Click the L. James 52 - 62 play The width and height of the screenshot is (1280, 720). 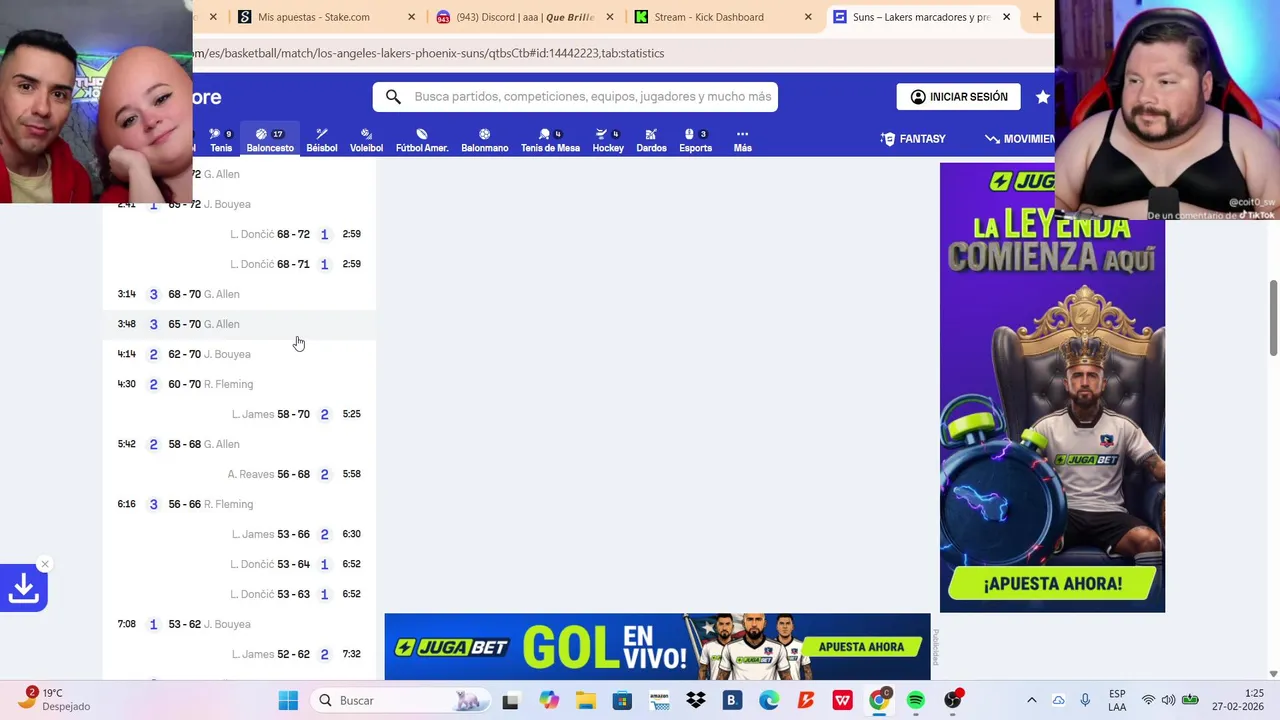(x=239, y=654)
